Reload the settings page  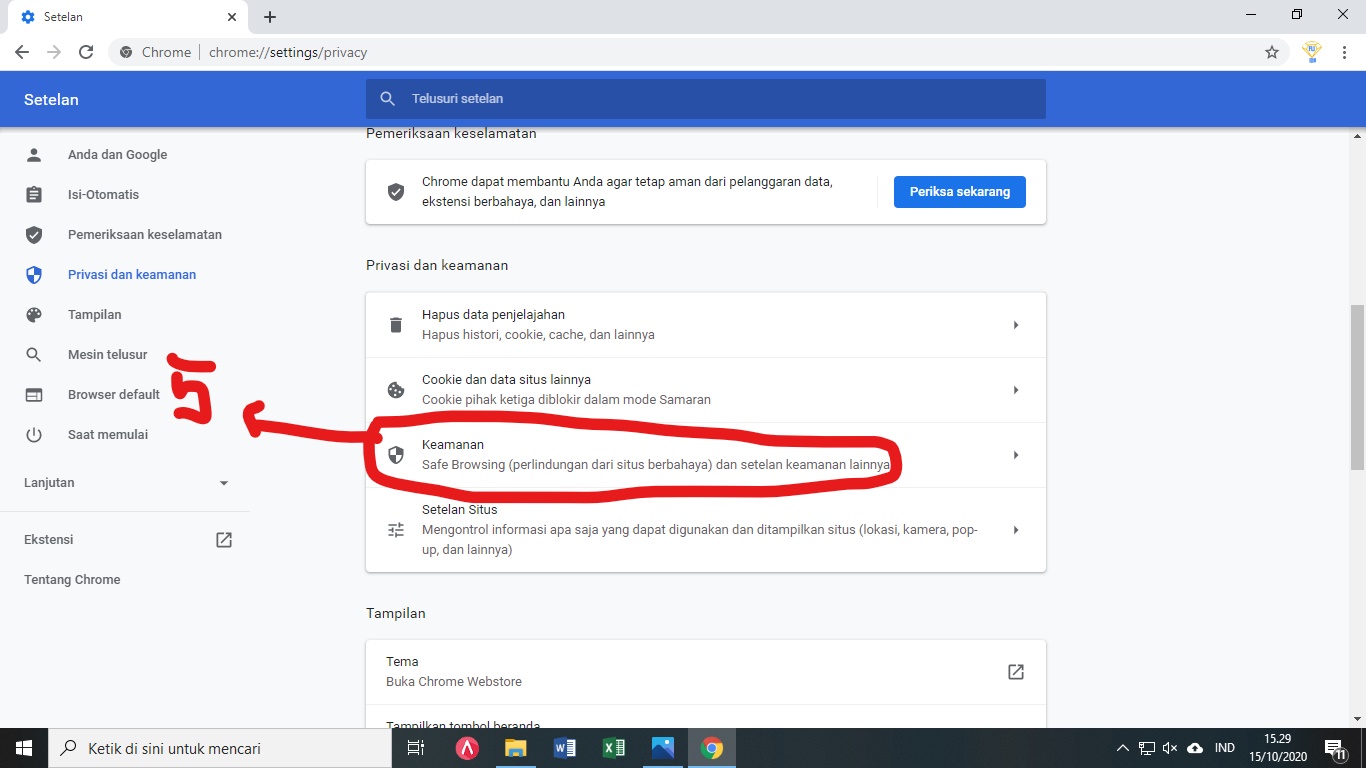(x=86, y=52)
